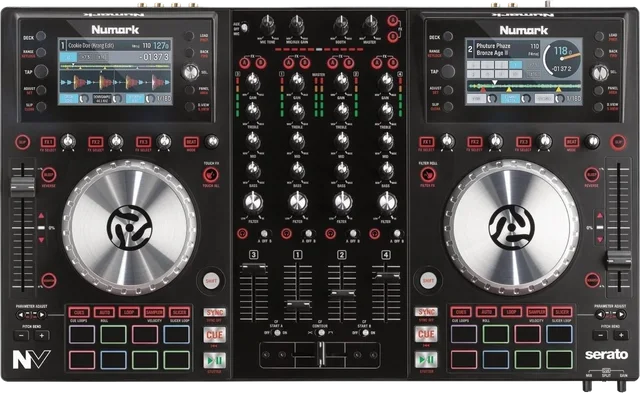Trigger last bottom-row performance pad, left deck
This screenshot has height=393, width=640.
click(177, 360)
